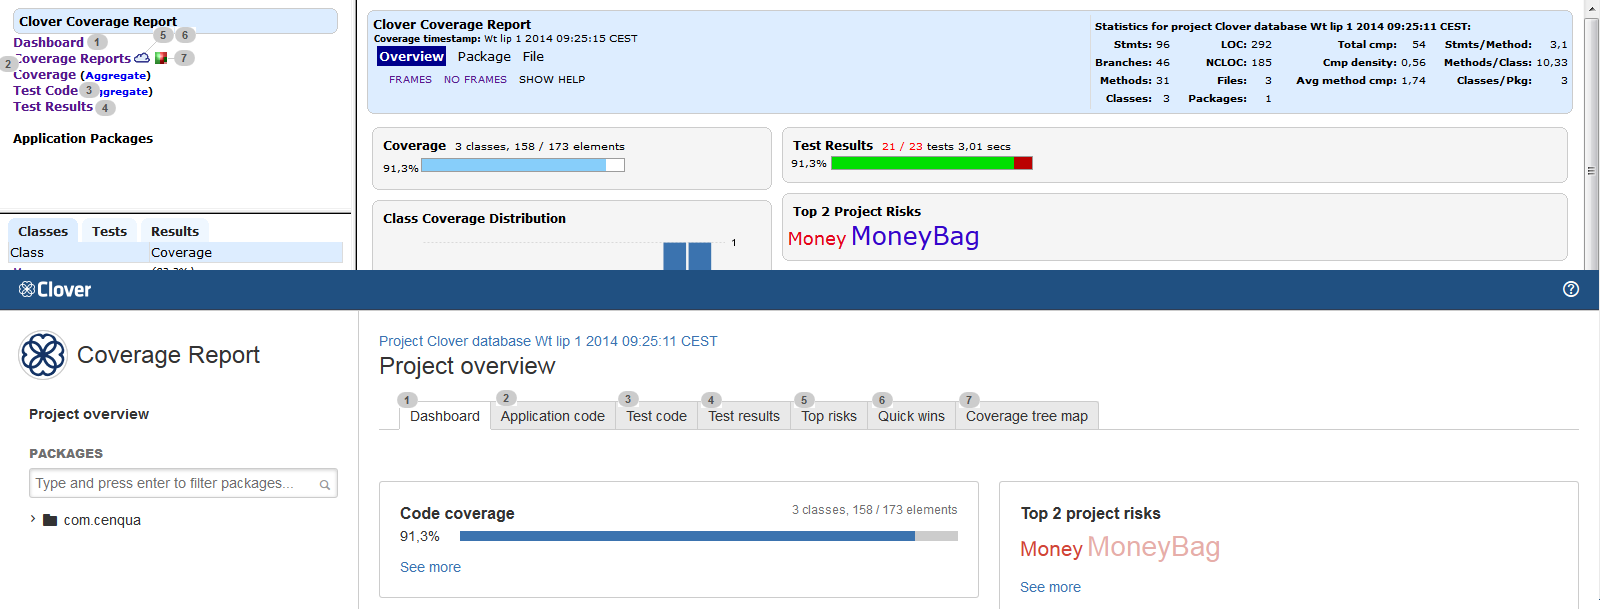1600x609 pixels.
Task: Open the Test results tab
Action: pos(744,416)
